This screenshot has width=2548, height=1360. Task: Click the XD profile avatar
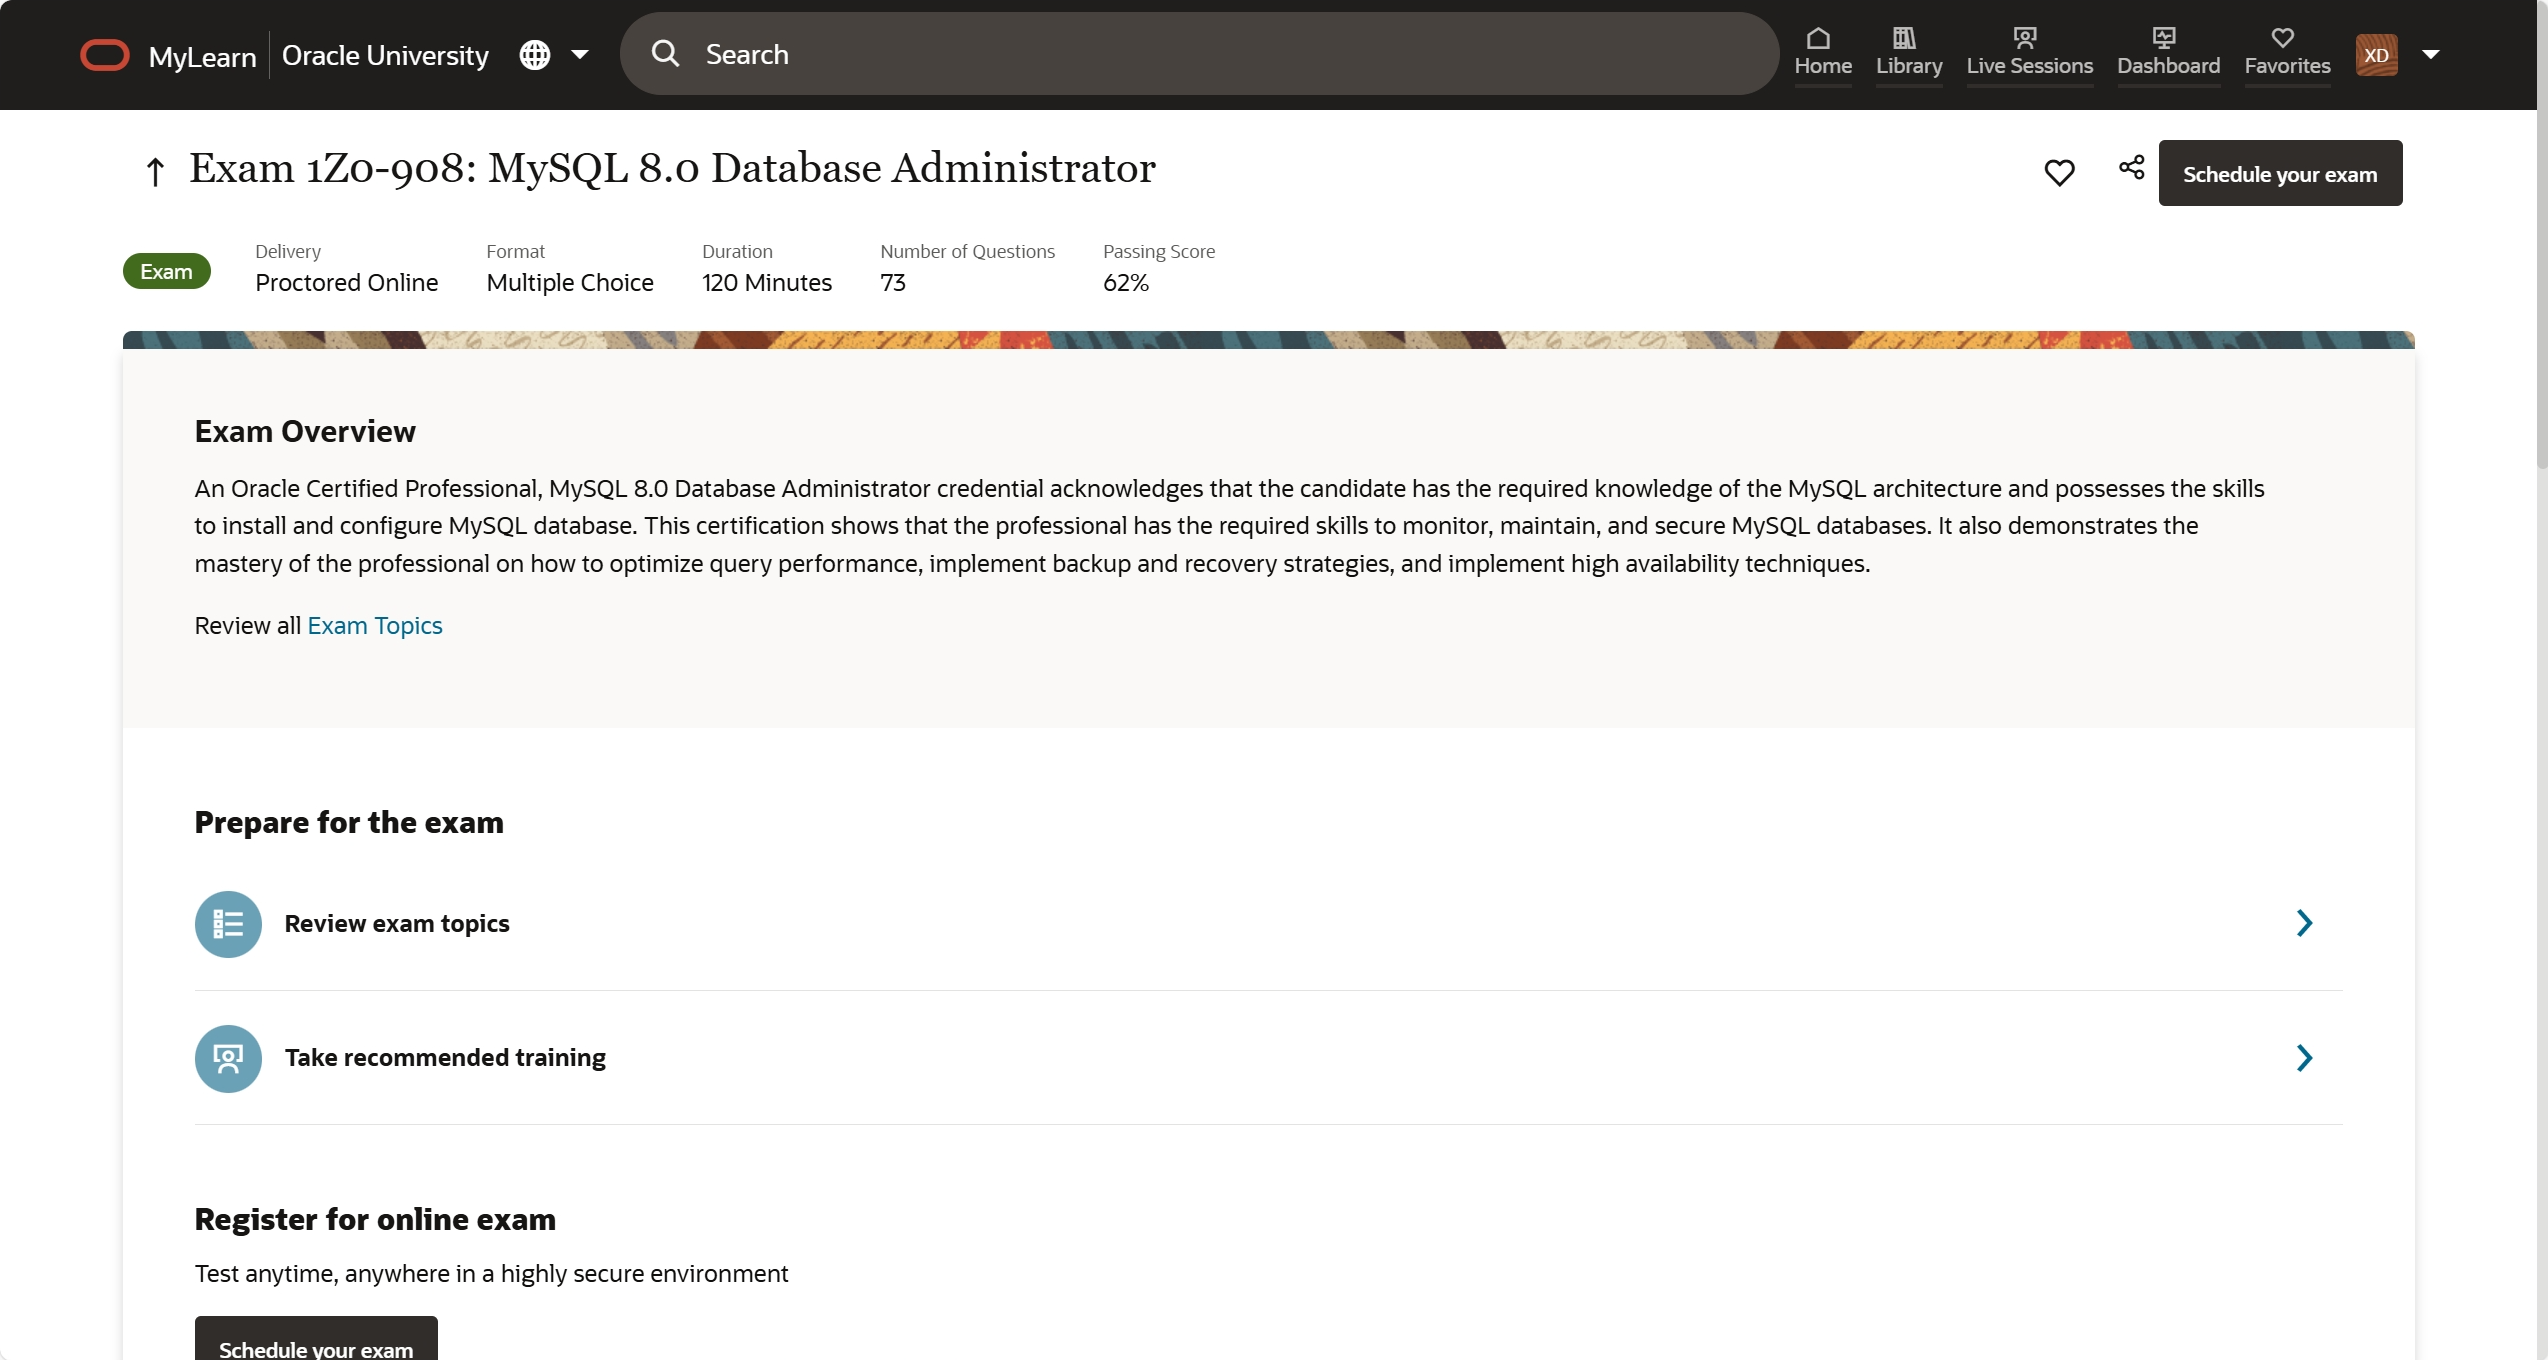[x=2376, y=55]
